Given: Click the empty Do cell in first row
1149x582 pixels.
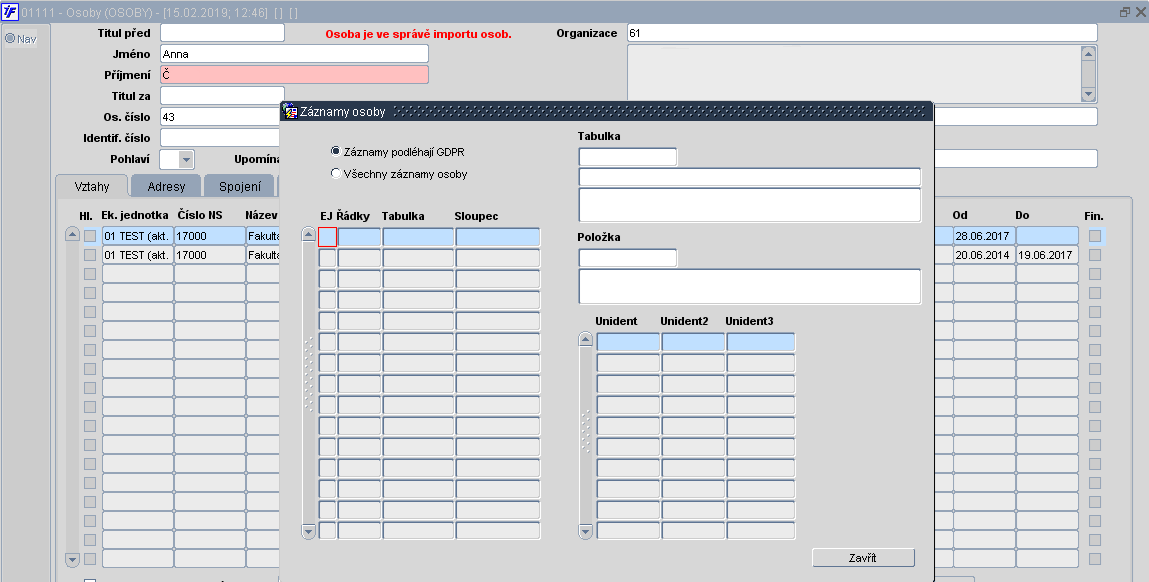Looking at the screenshot, I should pos(1047,236).
